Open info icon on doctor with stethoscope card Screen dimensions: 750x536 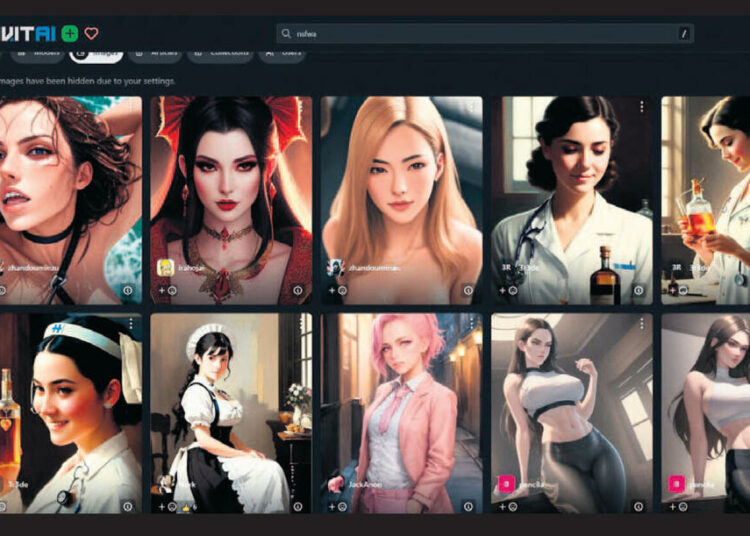[639, 290]
